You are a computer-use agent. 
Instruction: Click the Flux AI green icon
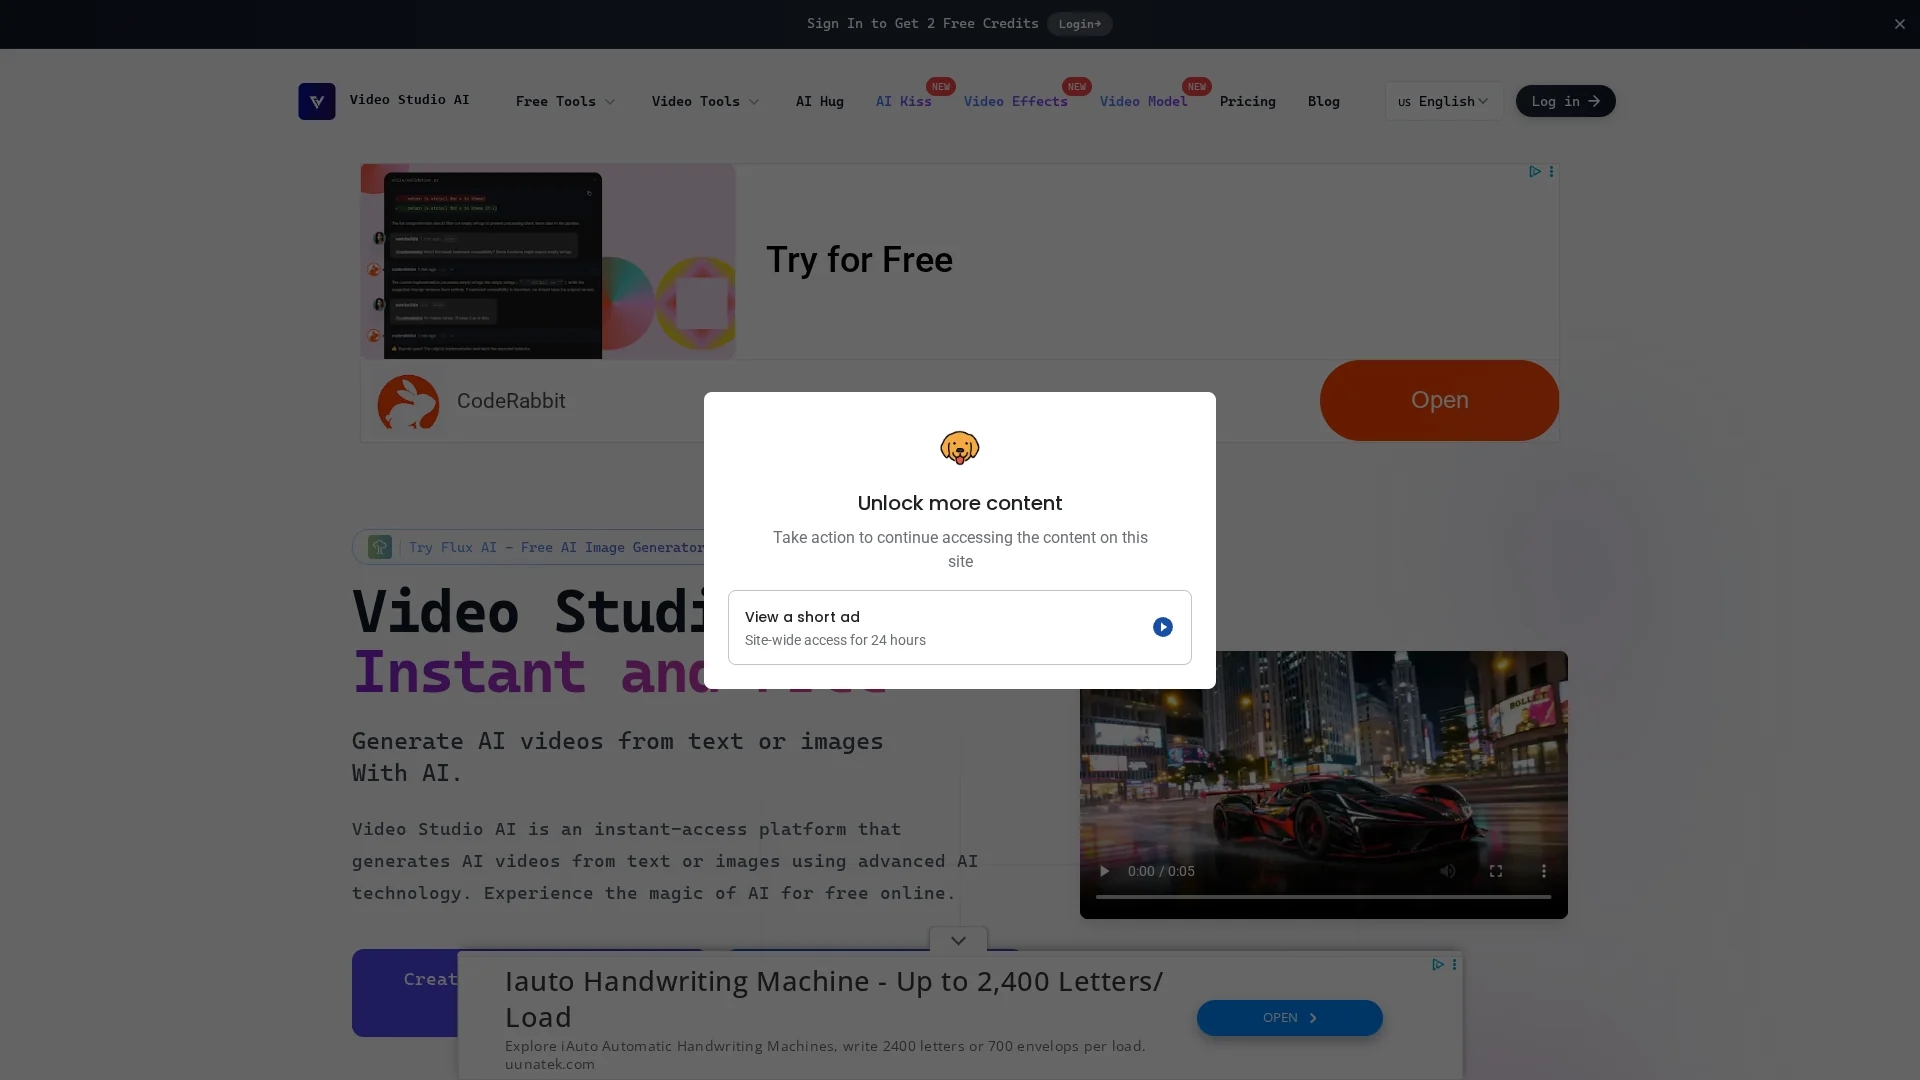coord(380,547)
